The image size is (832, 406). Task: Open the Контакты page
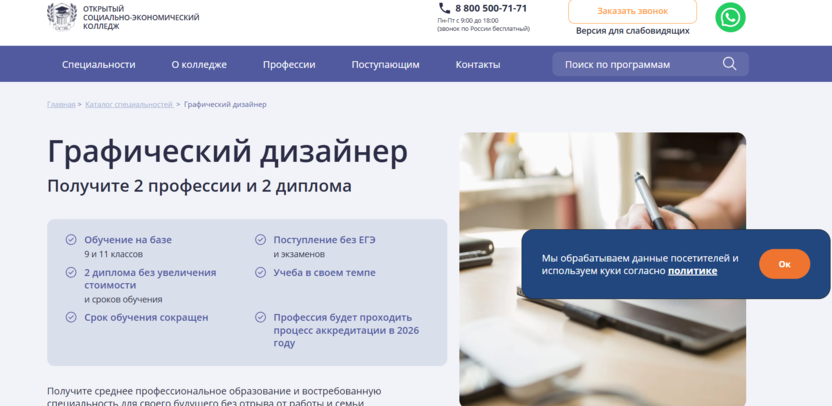point(478,65)
